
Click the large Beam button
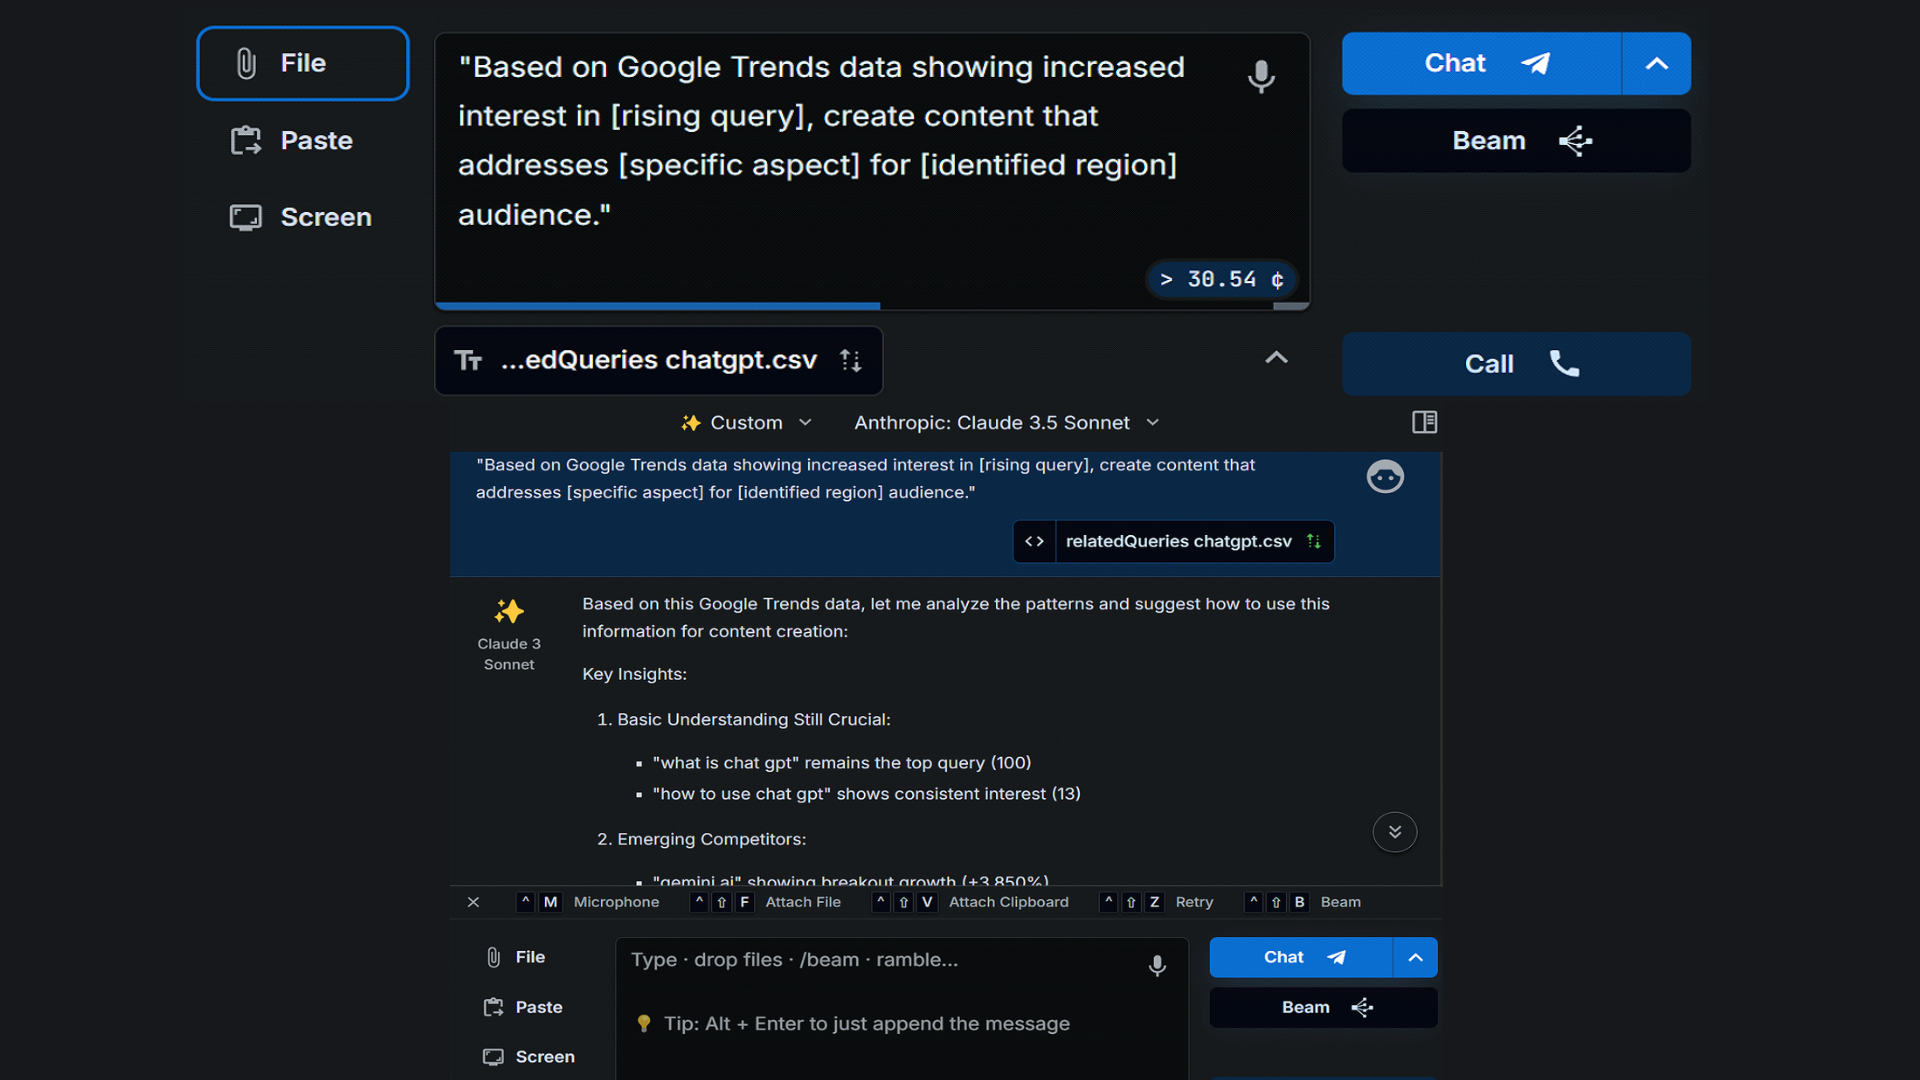pos(1516,141)
